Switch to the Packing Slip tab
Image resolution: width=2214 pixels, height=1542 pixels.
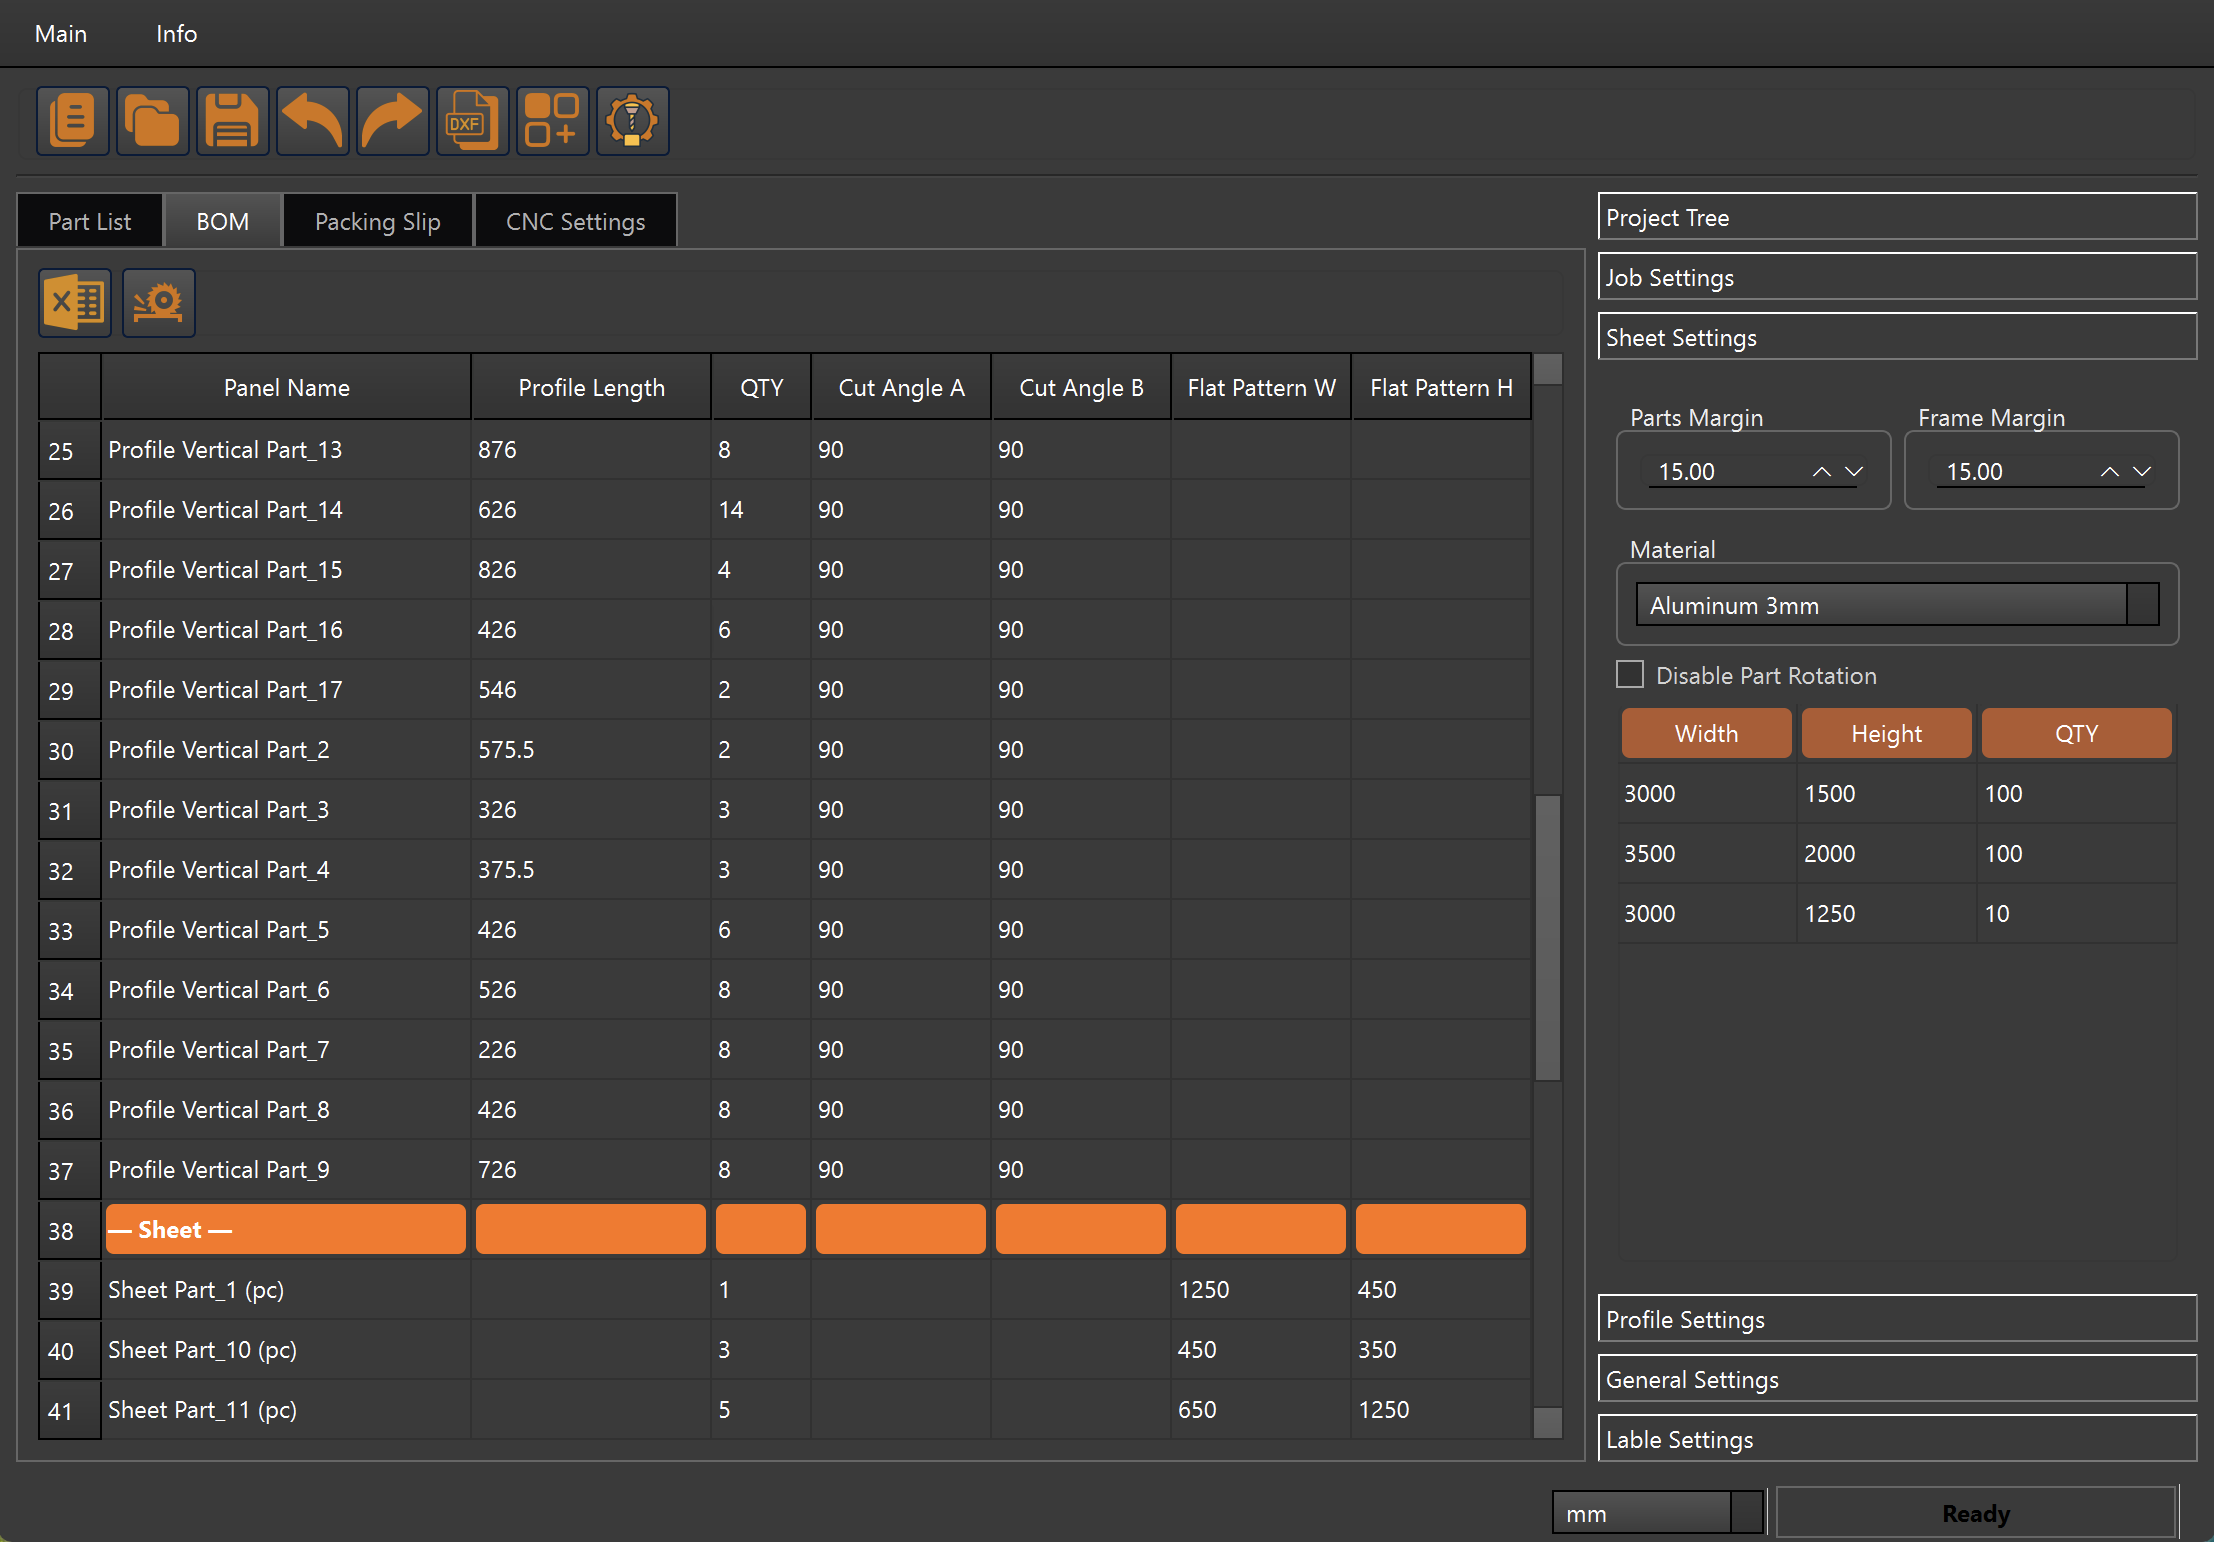point(377,221)
